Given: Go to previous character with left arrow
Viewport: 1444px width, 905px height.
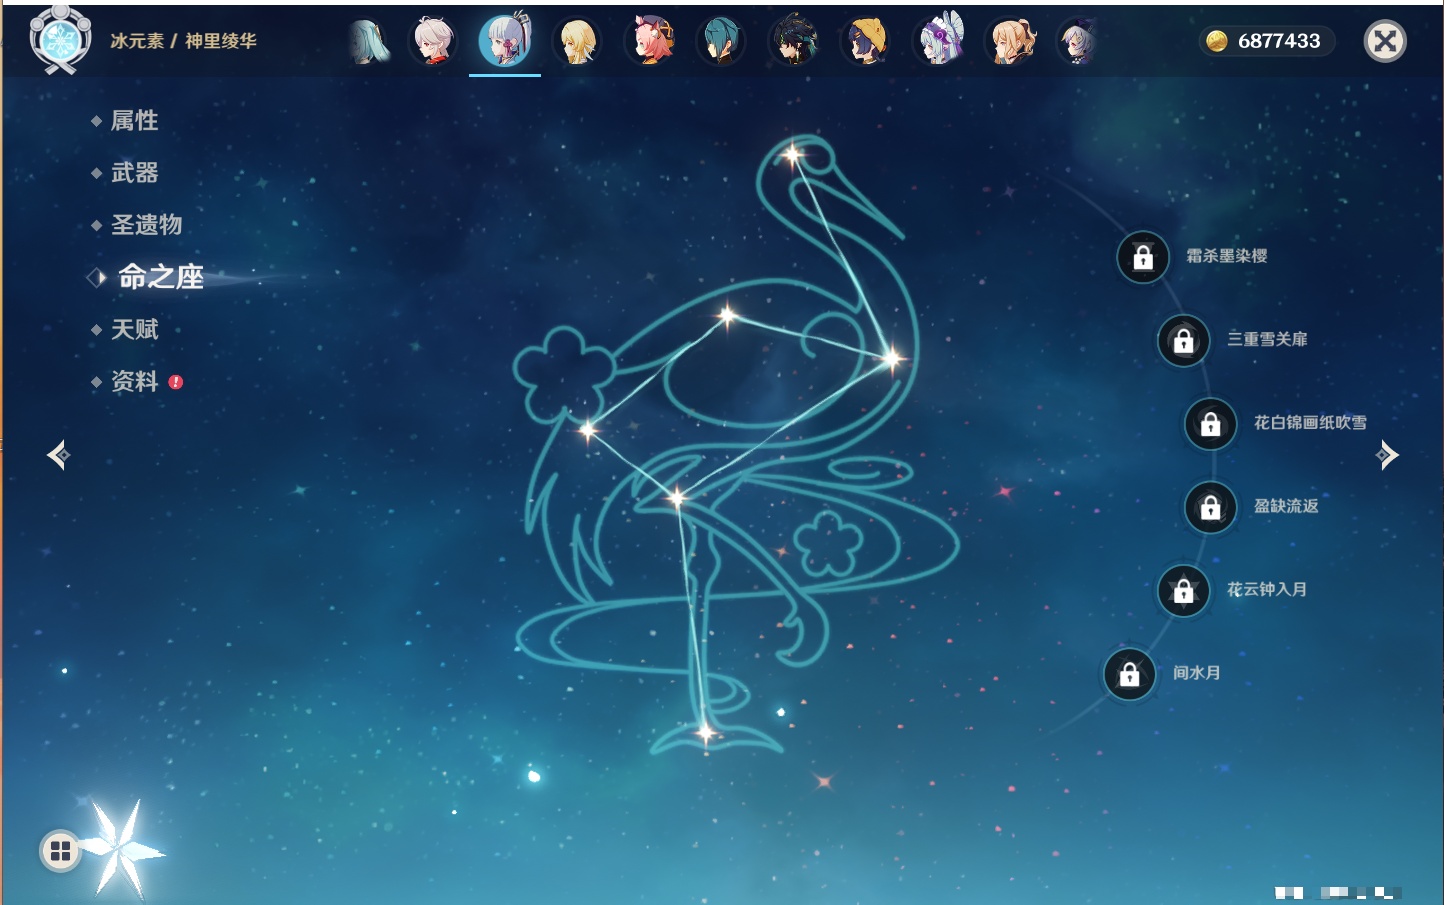Looking at the screenshot, I should (58, 455).
